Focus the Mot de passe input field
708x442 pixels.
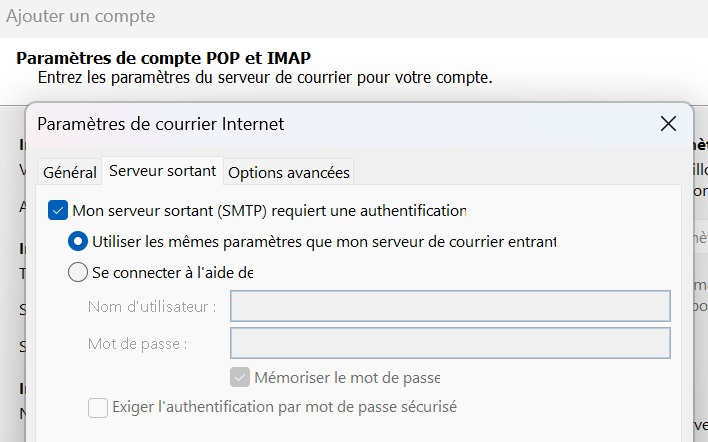pyautogui.click(x=450, y=343)
